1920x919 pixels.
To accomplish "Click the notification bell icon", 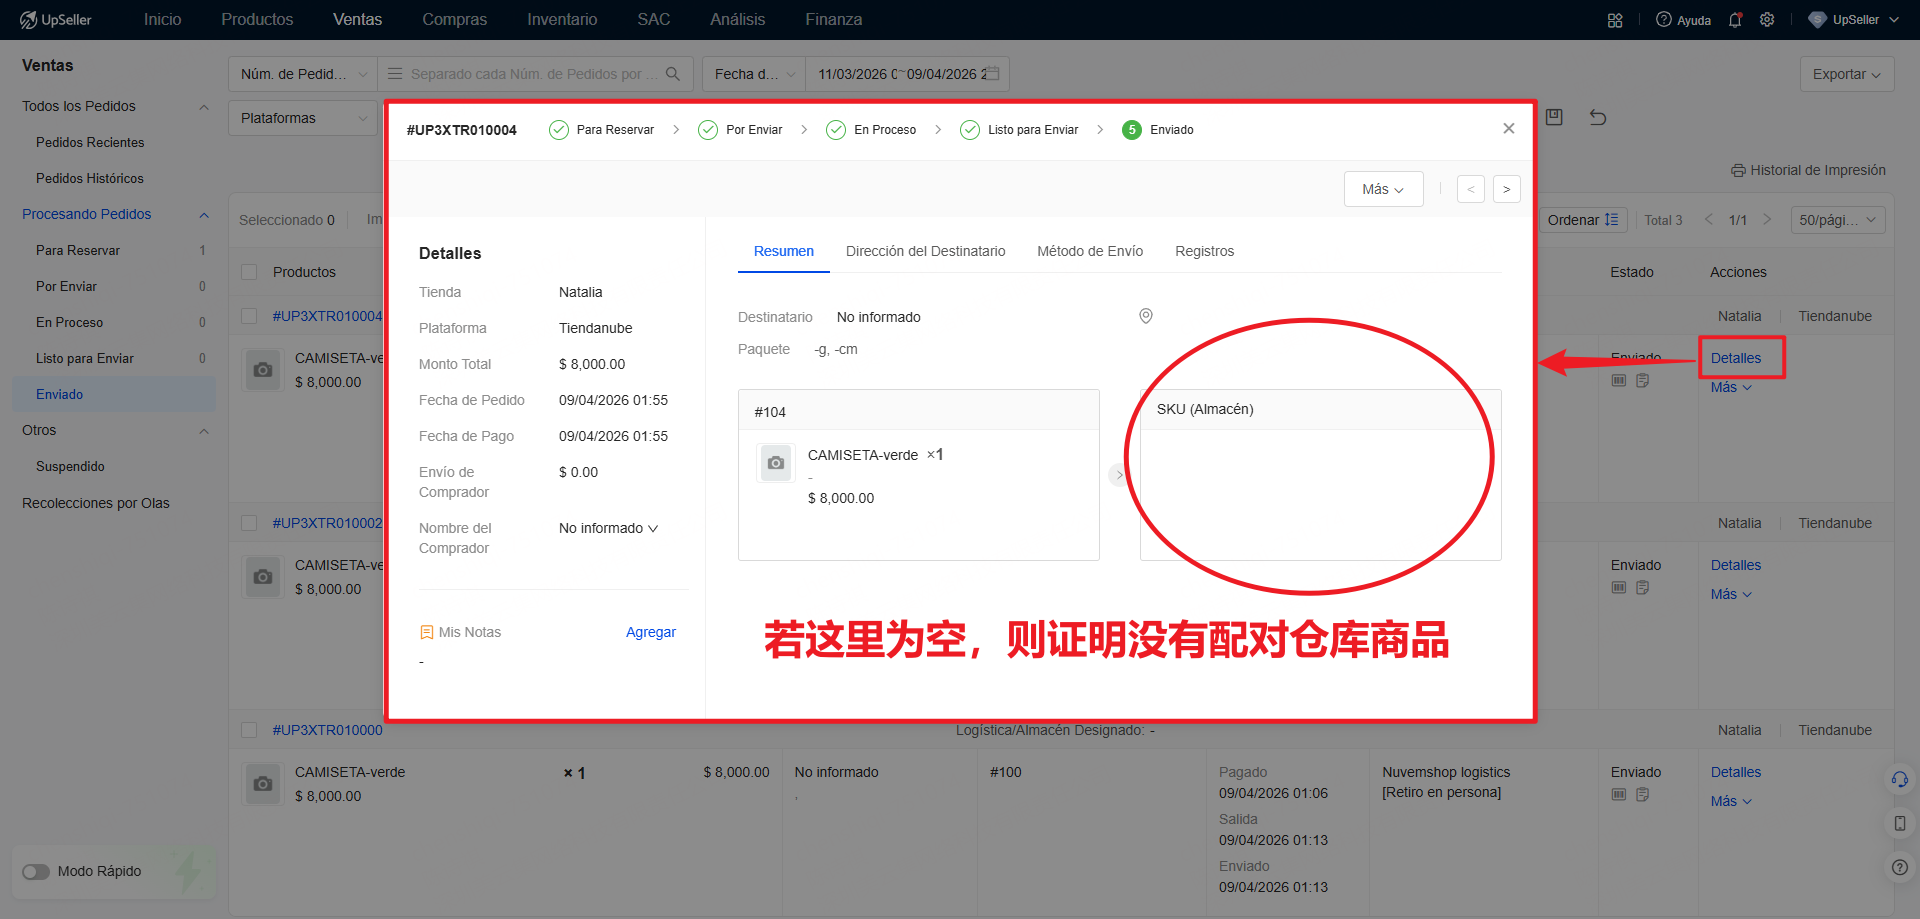I will (1735, 20).
